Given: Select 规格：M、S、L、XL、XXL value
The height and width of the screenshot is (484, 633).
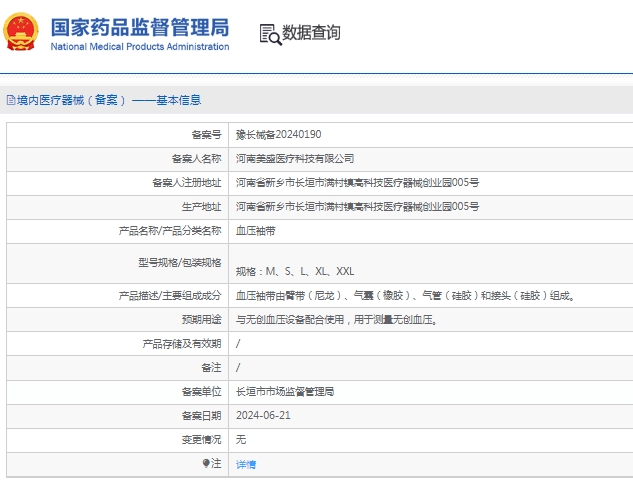Looking at the screenshot, I should pos(295,271).
